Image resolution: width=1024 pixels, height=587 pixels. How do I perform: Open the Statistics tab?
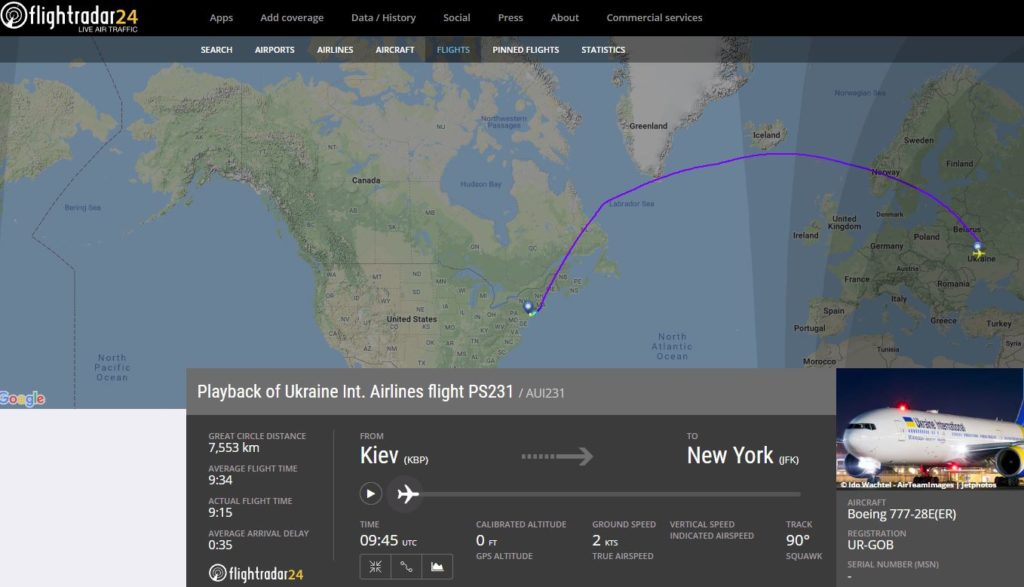(603, 50)
